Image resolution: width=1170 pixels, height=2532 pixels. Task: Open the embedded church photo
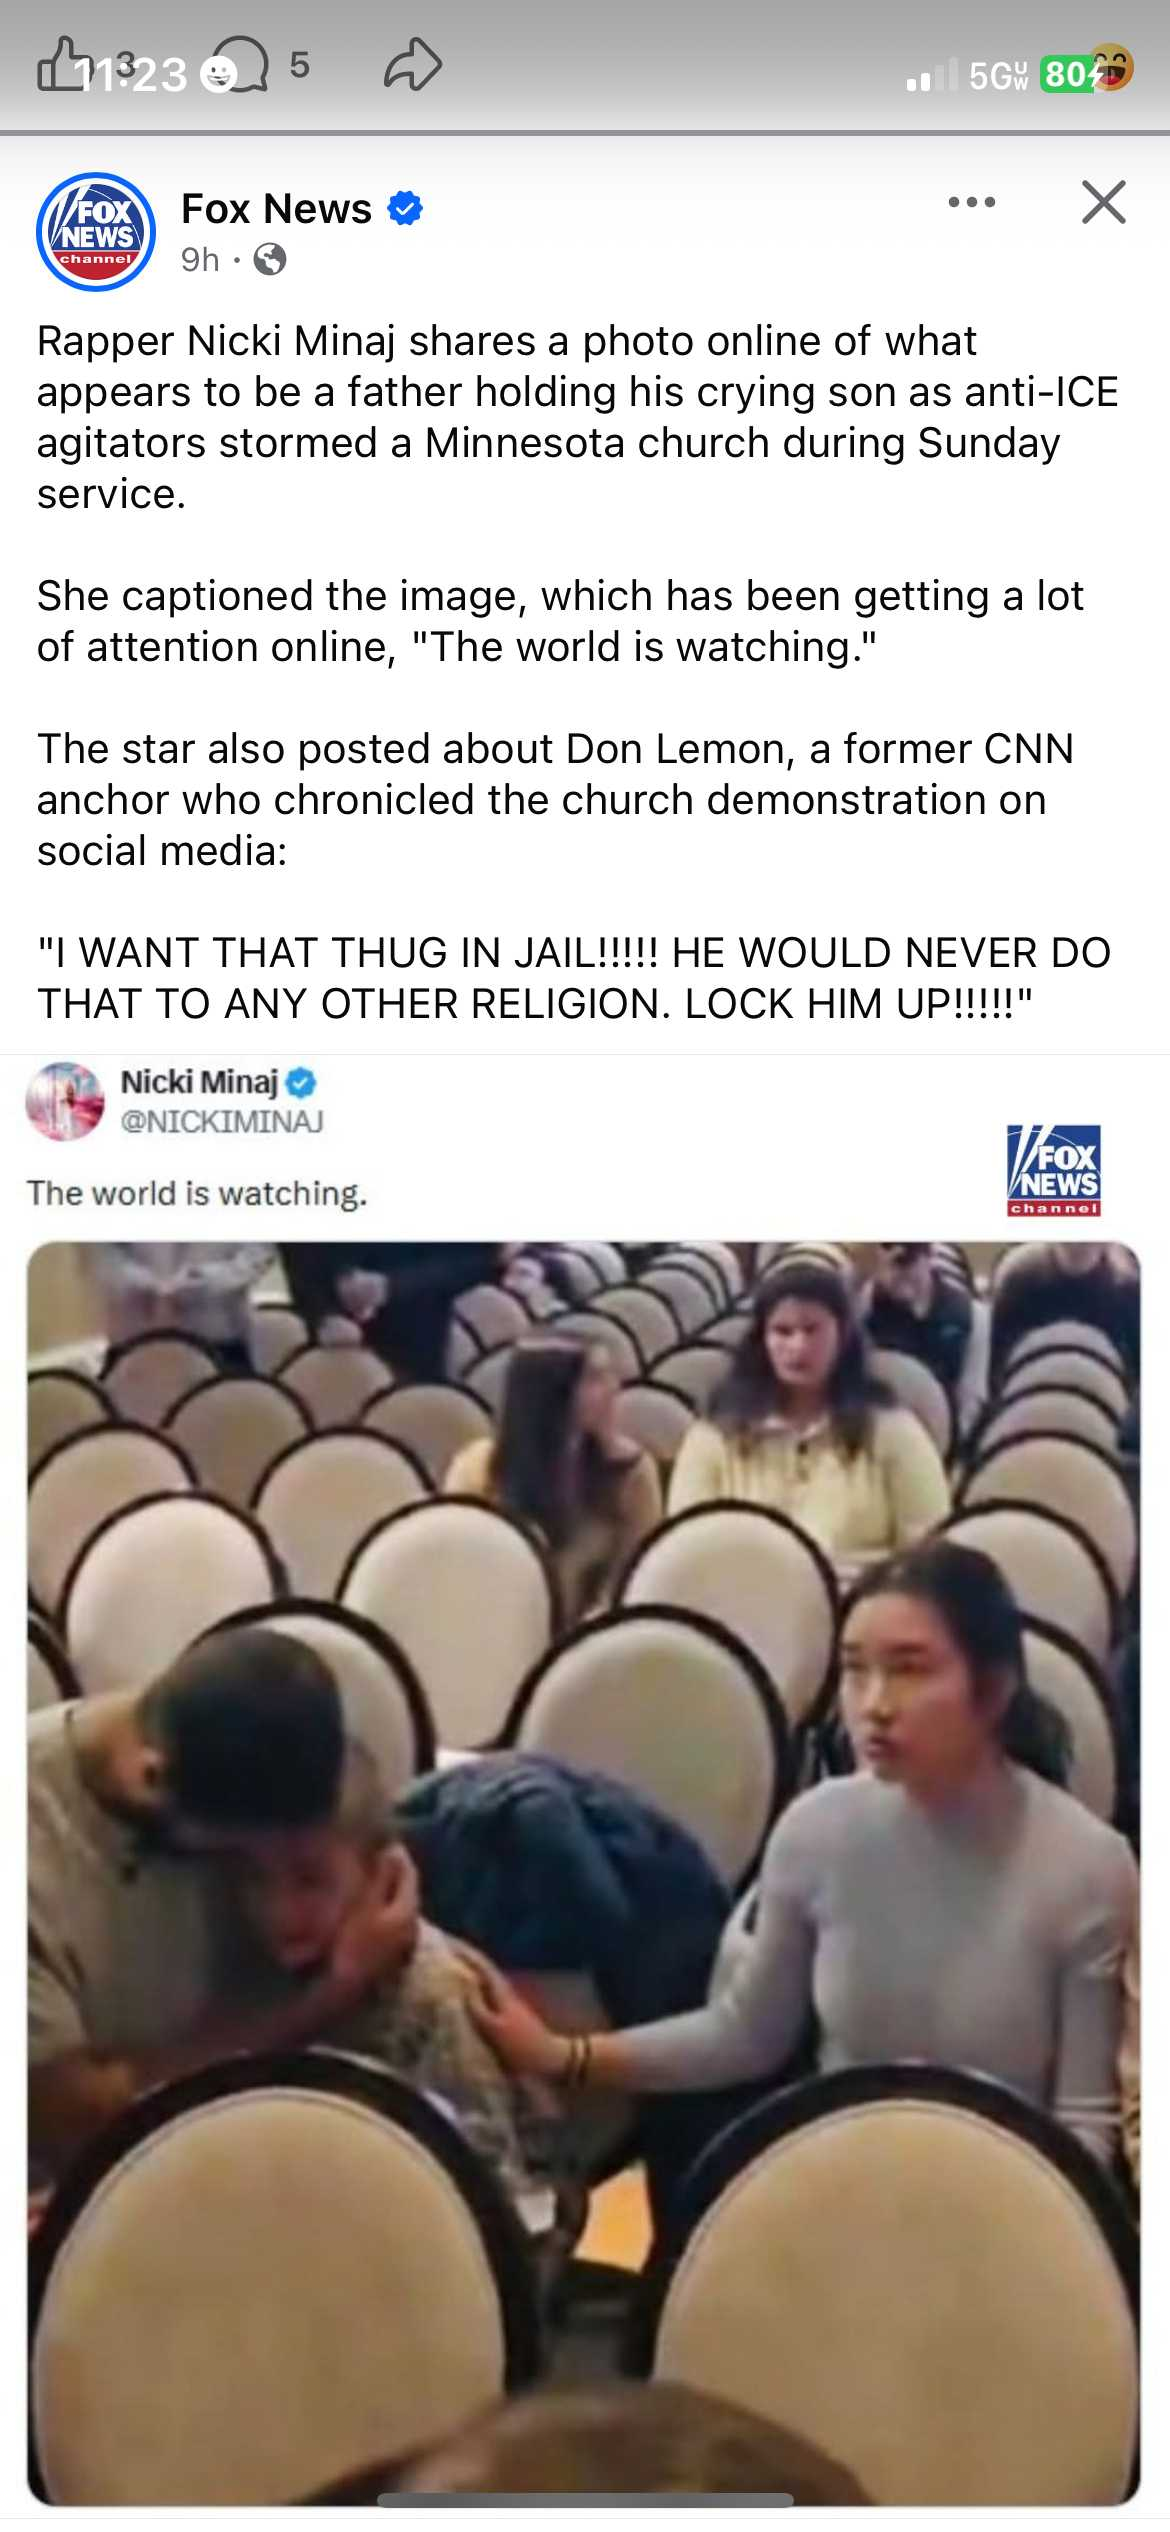(584, 1872)
